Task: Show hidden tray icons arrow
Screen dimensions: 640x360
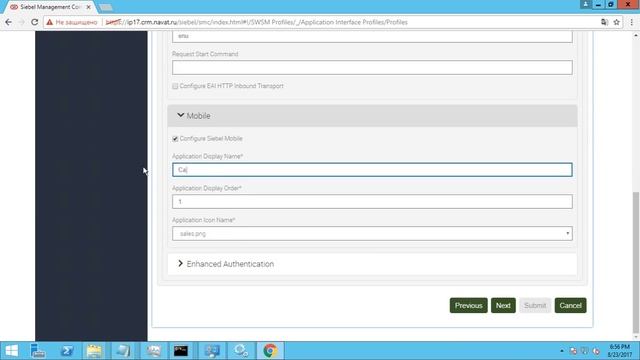Action: 562,351
